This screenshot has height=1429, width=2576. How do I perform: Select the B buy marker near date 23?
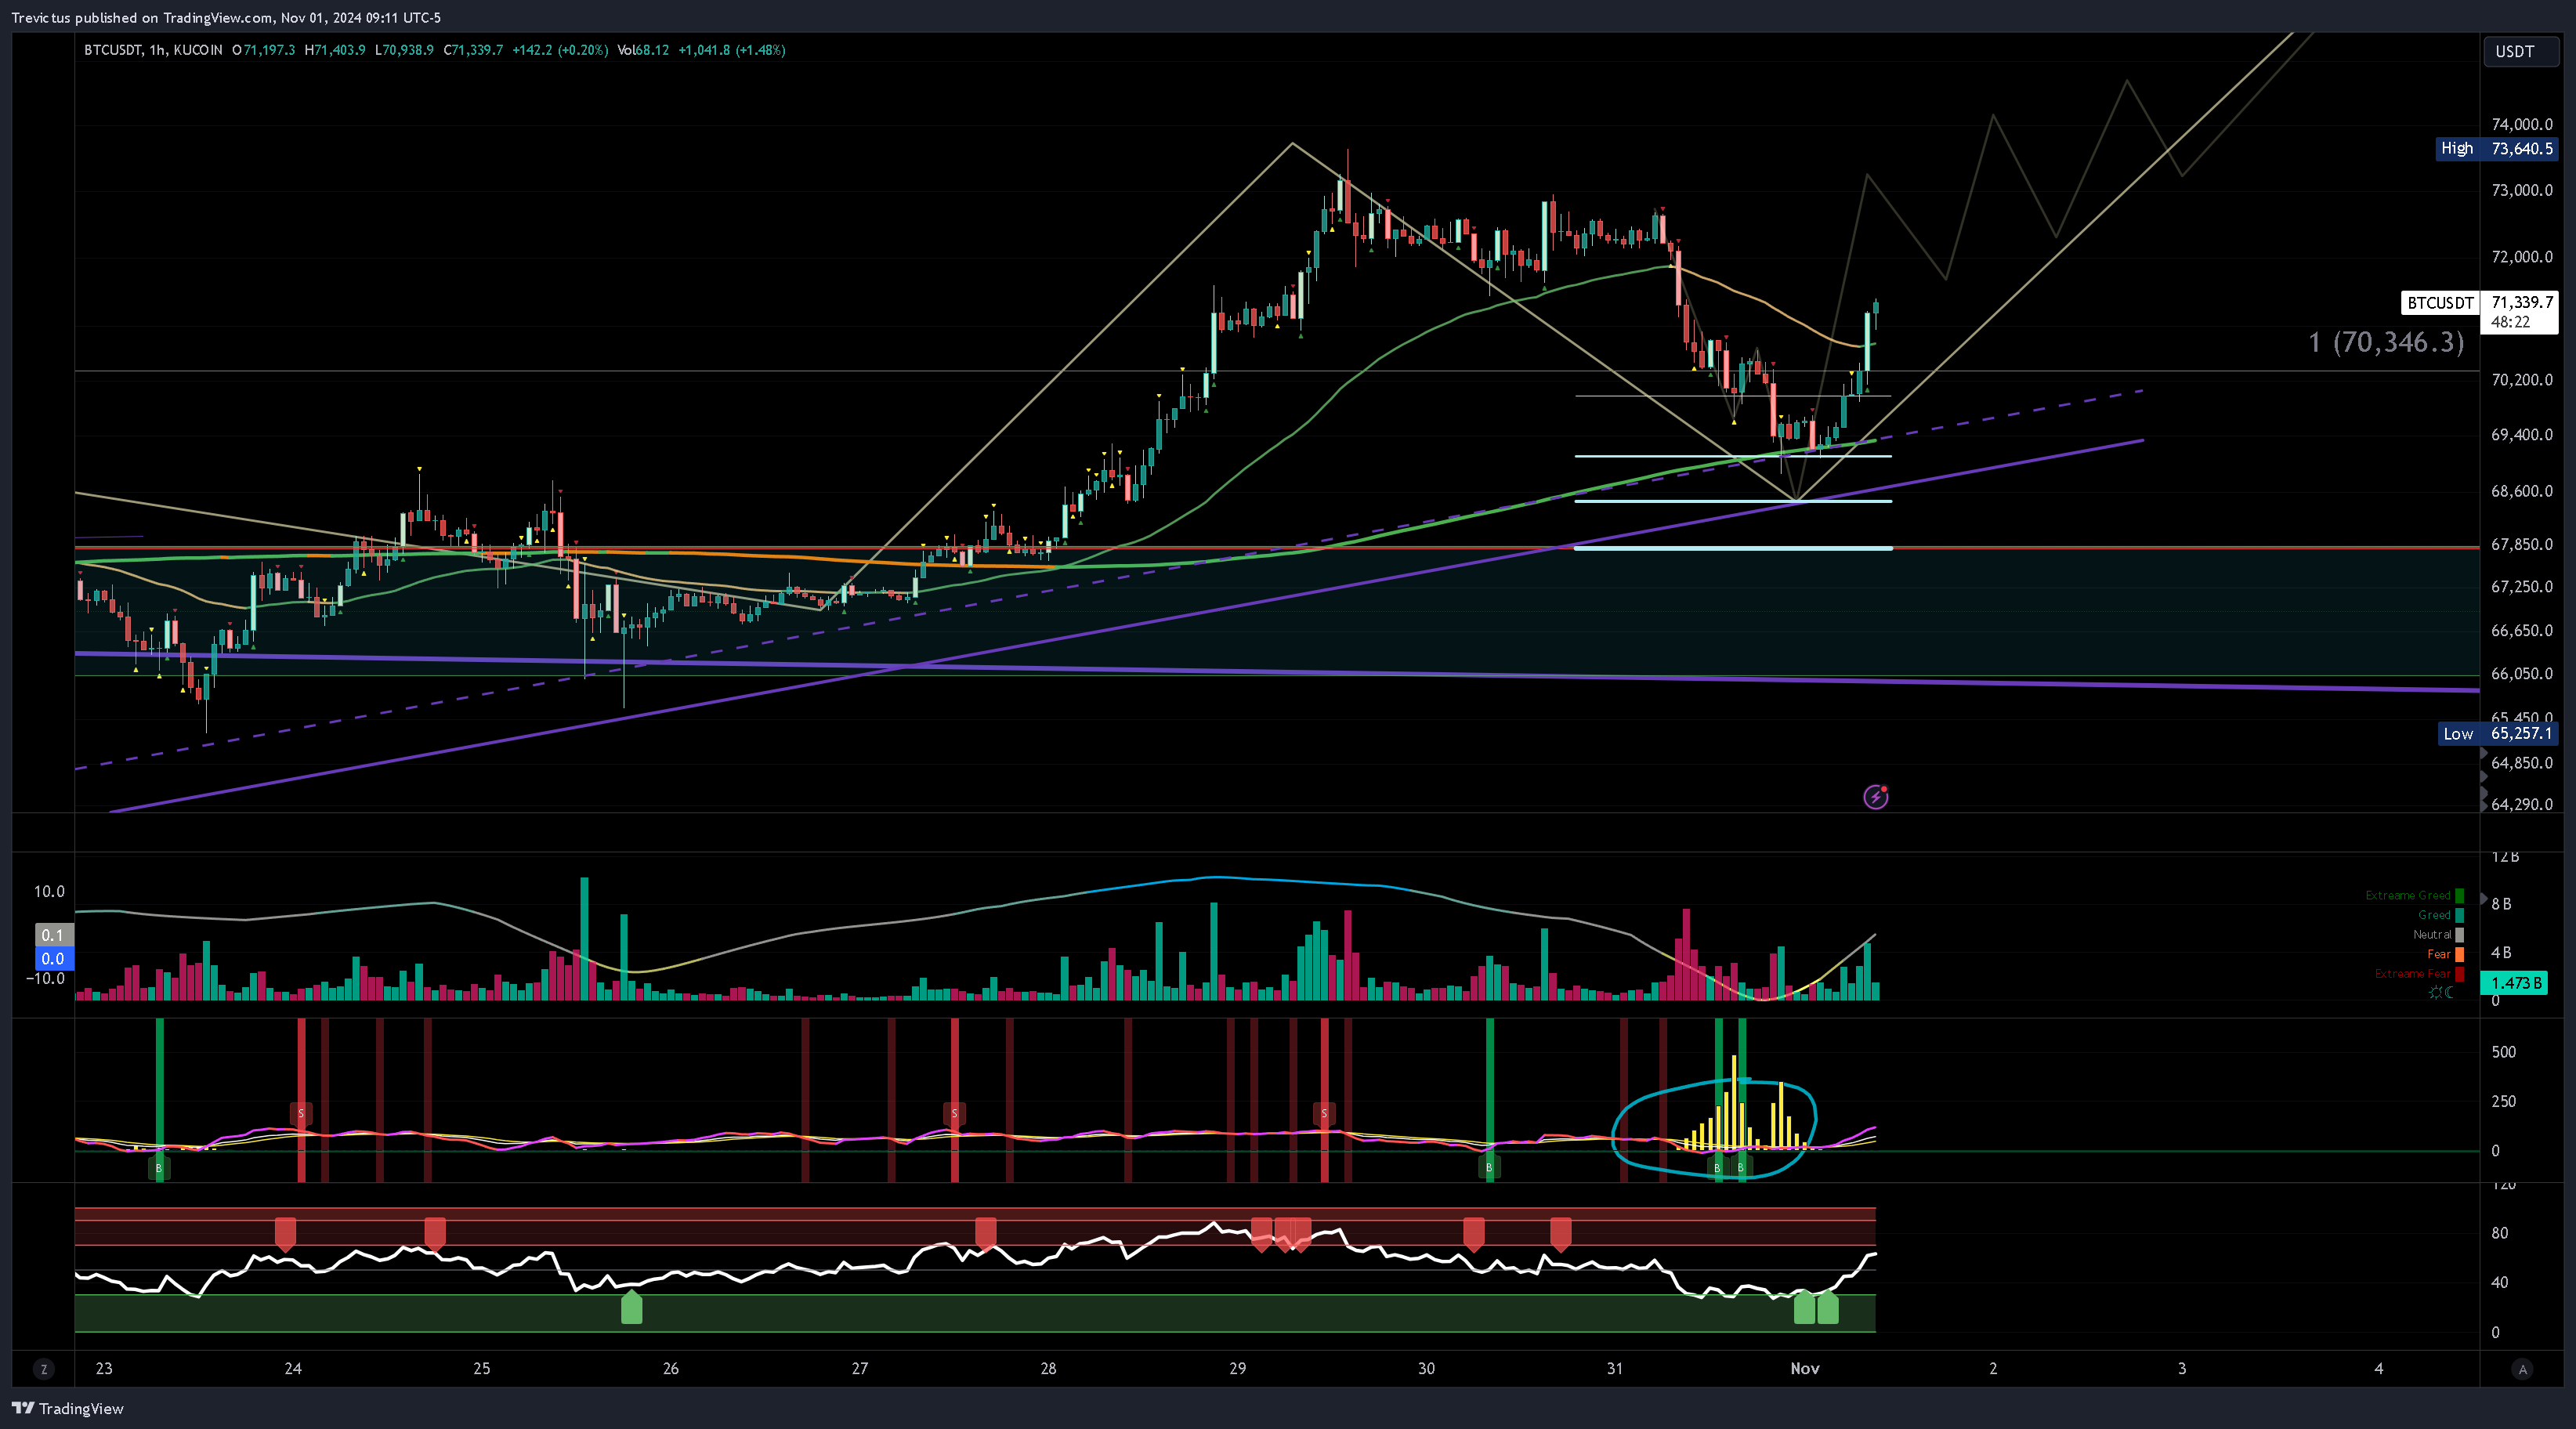(159, 1167)
